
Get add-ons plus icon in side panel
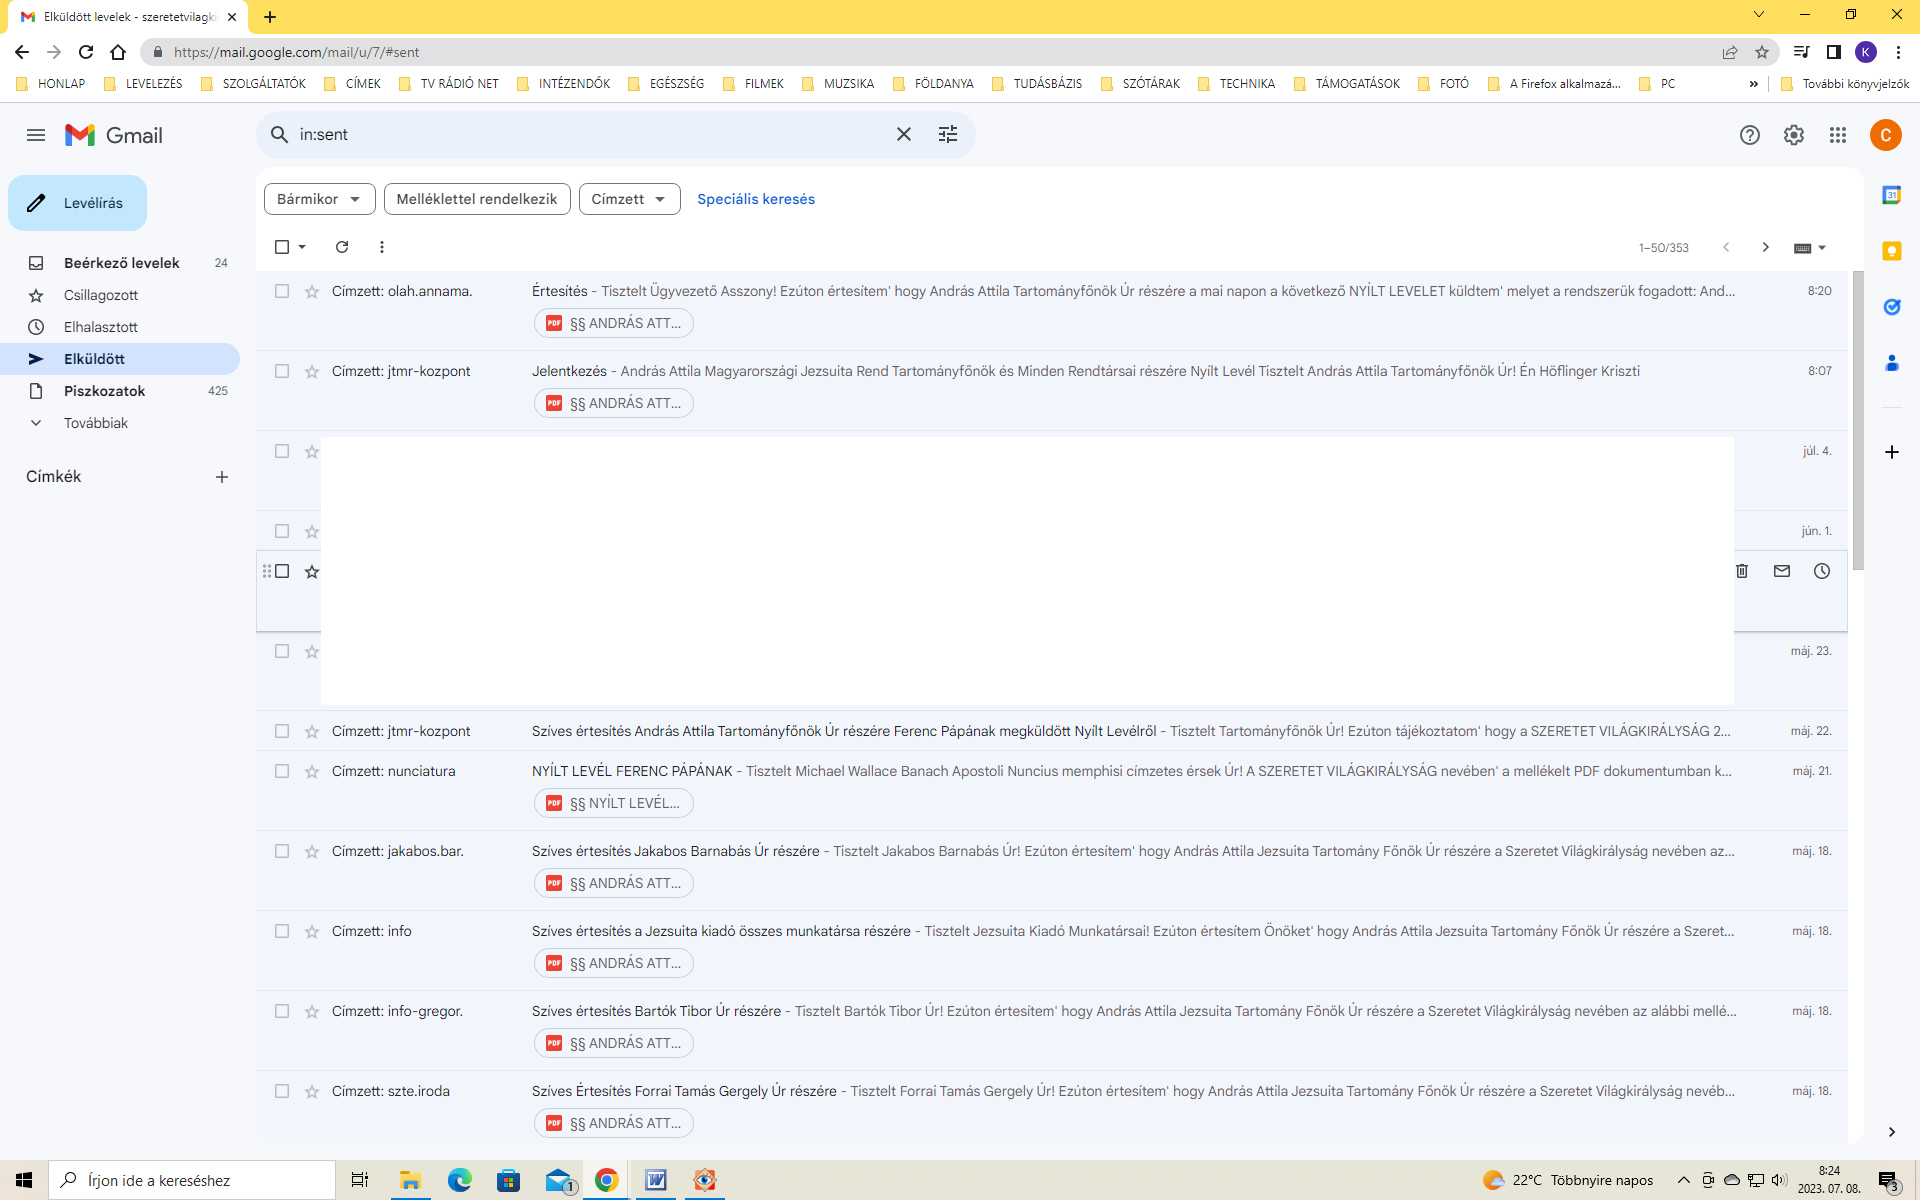(1892, 452)
